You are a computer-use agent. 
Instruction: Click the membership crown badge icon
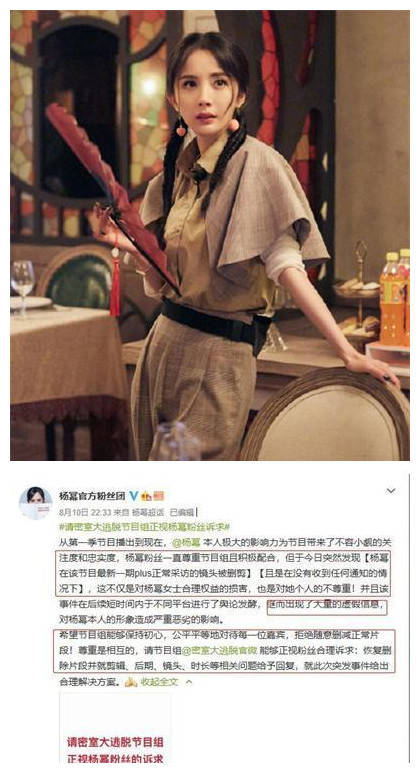click(145, 496)
